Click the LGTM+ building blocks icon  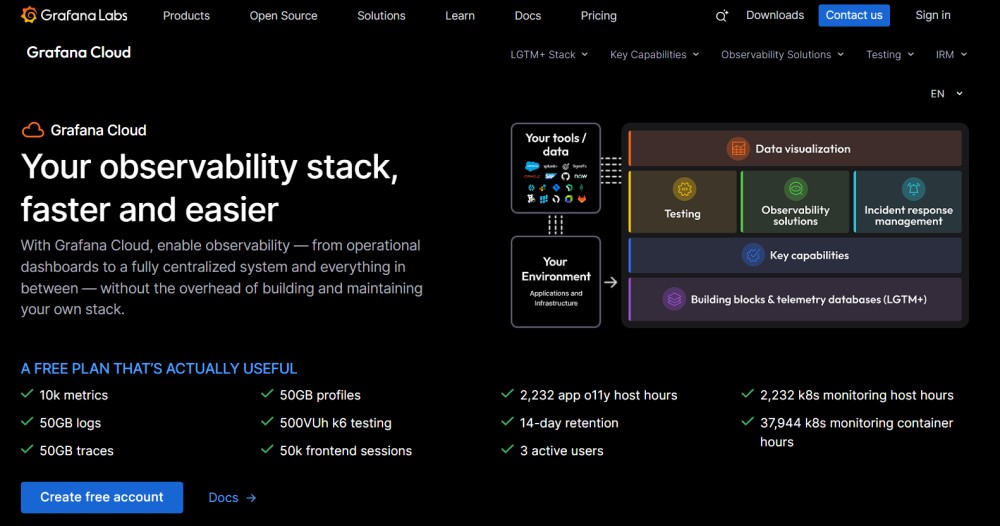(x=674, y=299)
